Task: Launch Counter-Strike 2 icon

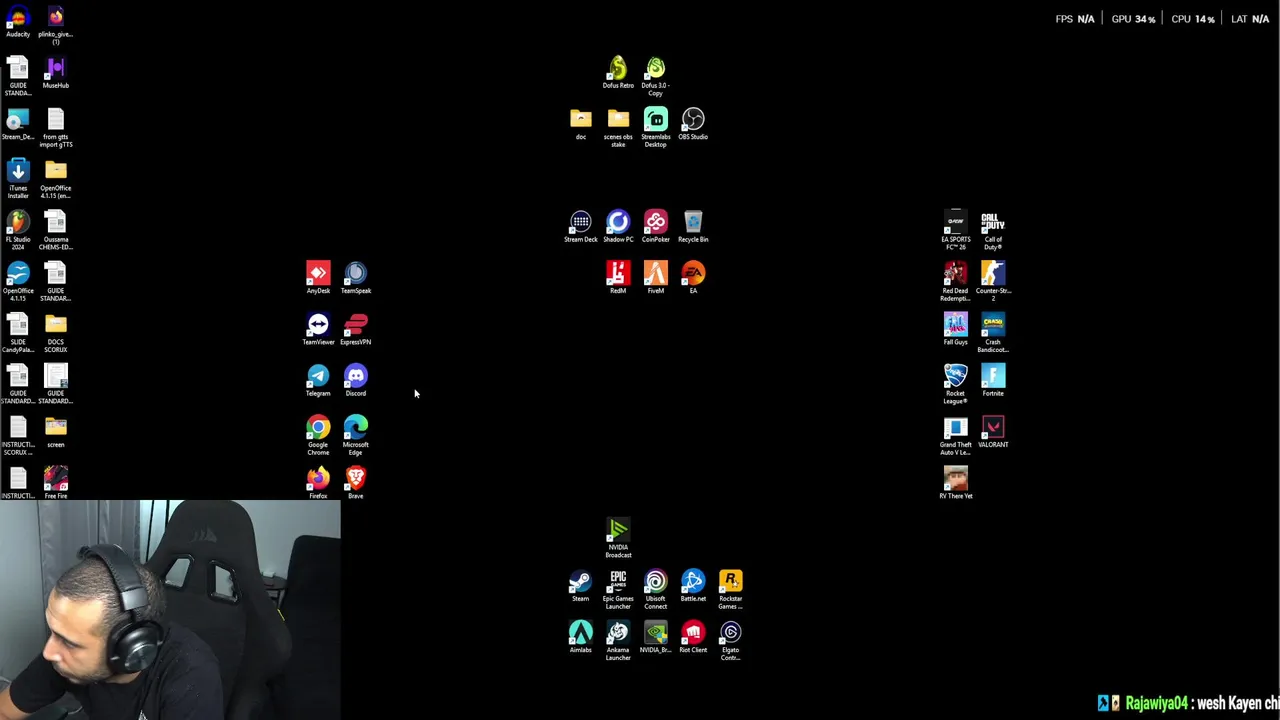Action: [x=993, y=282]
